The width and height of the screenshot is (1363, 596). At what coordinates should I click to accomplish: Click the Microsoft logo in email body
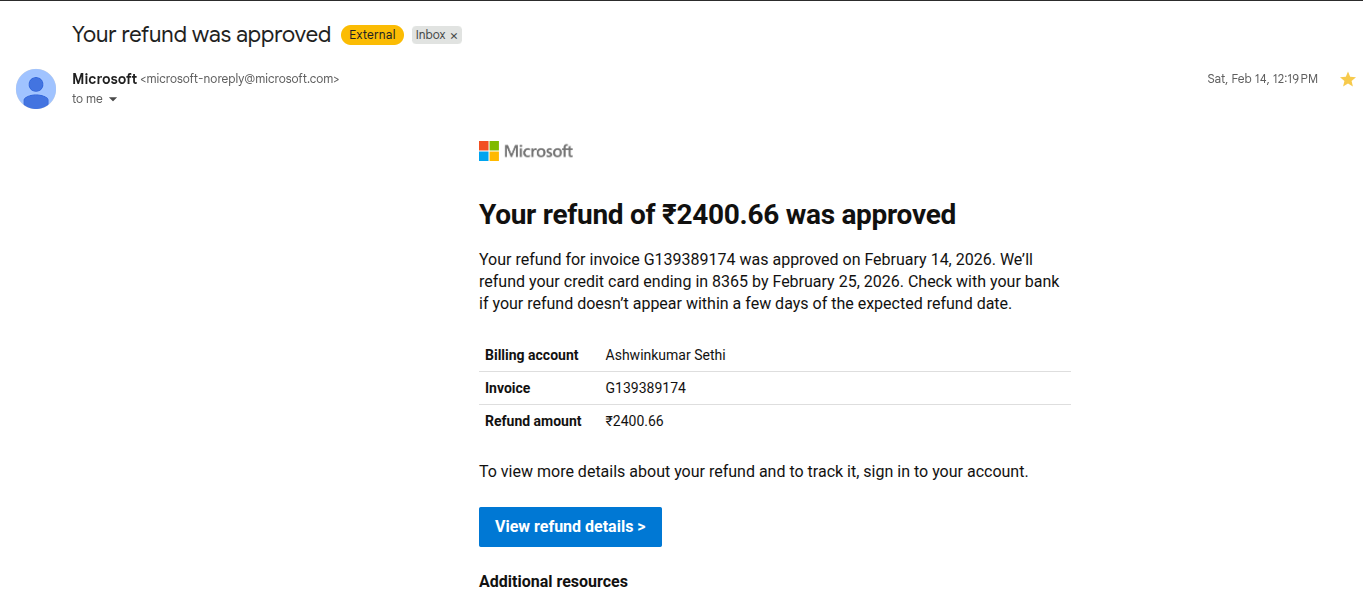[526, 151]
